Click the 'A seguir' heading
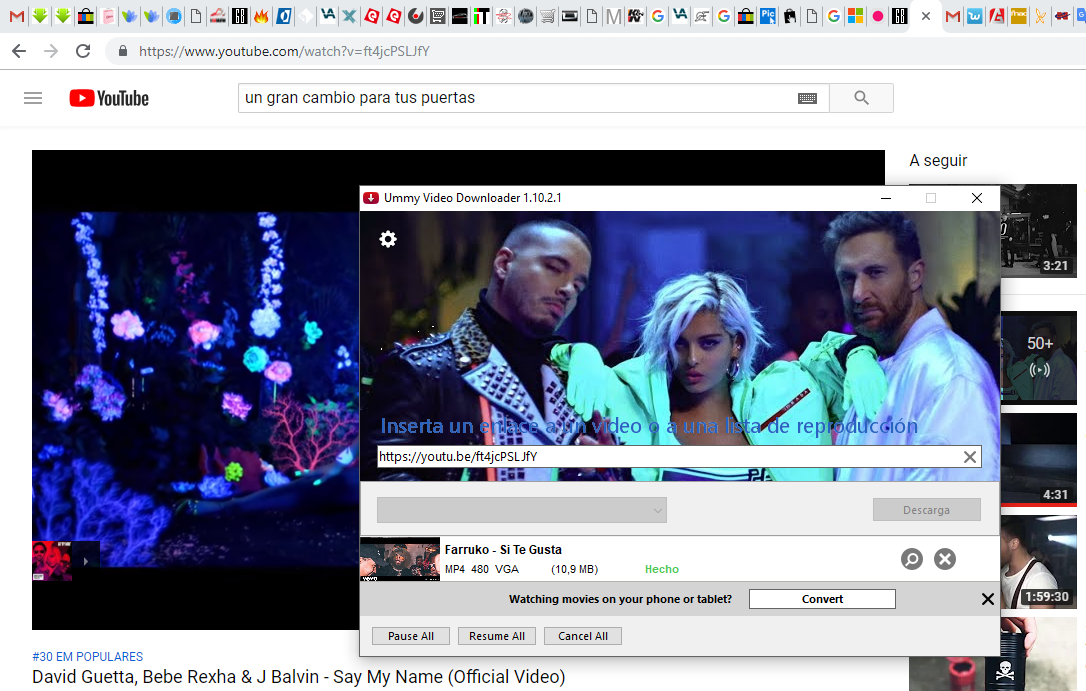The image size is (1086, 691). pyautogui.click(x=938, y=161)
